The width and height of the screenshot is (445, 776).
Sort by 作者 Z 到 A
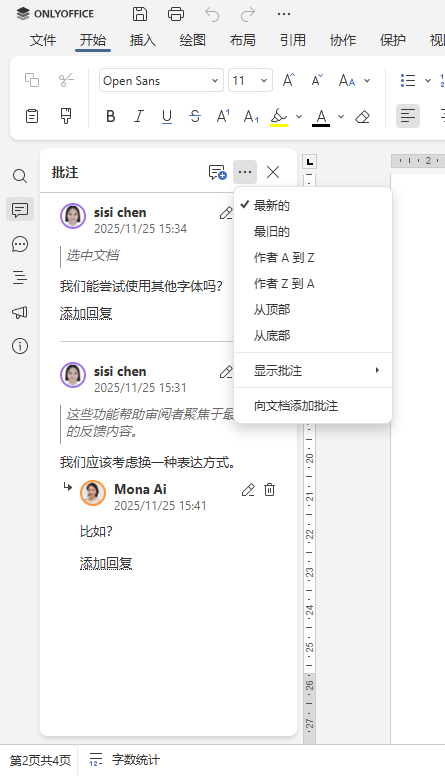(313, 284)
